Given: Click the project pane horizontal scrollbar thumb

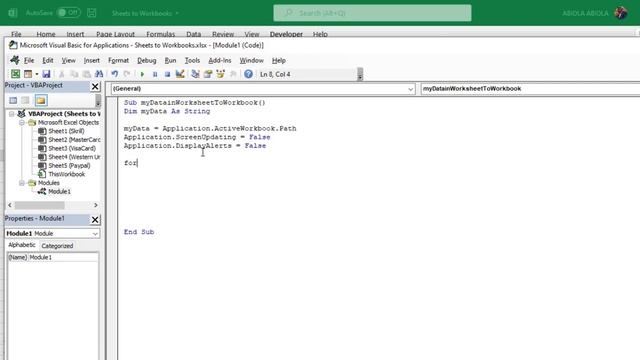Looking at the screenshot, I should click(x=39, y=205).
